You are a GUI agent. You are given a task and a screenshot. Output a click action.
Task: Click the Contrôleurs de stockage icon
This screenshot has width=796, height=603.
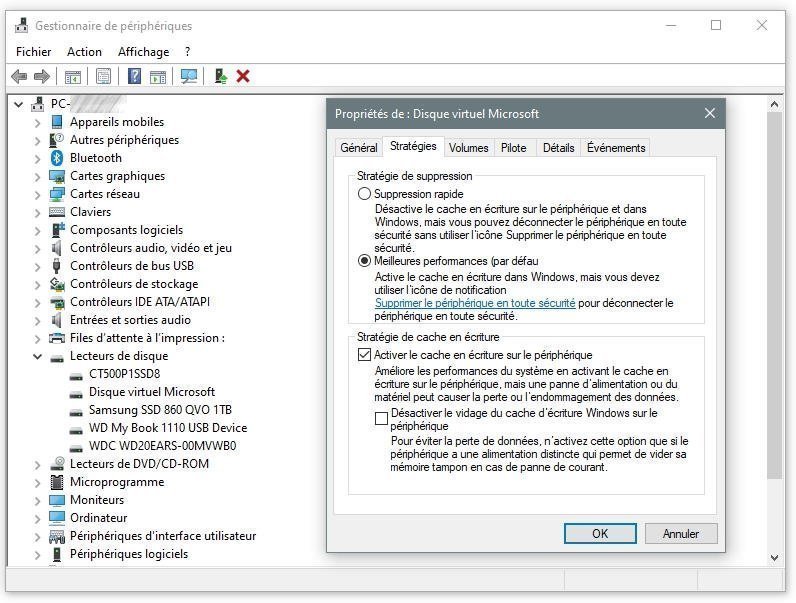(x=57, y=284)
